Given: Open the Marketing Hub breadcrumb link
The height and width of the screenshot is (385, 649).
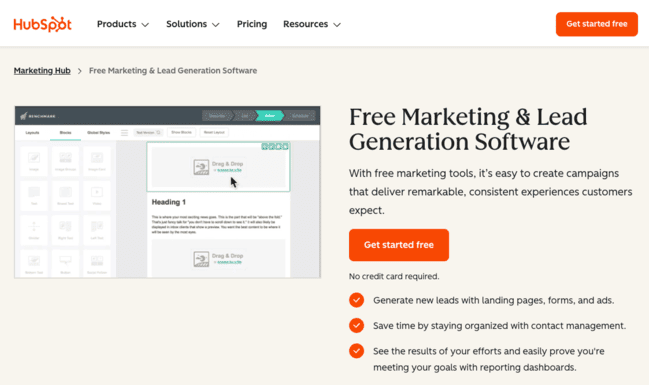Looking at the screenshot, I should (x=42, y=71).
